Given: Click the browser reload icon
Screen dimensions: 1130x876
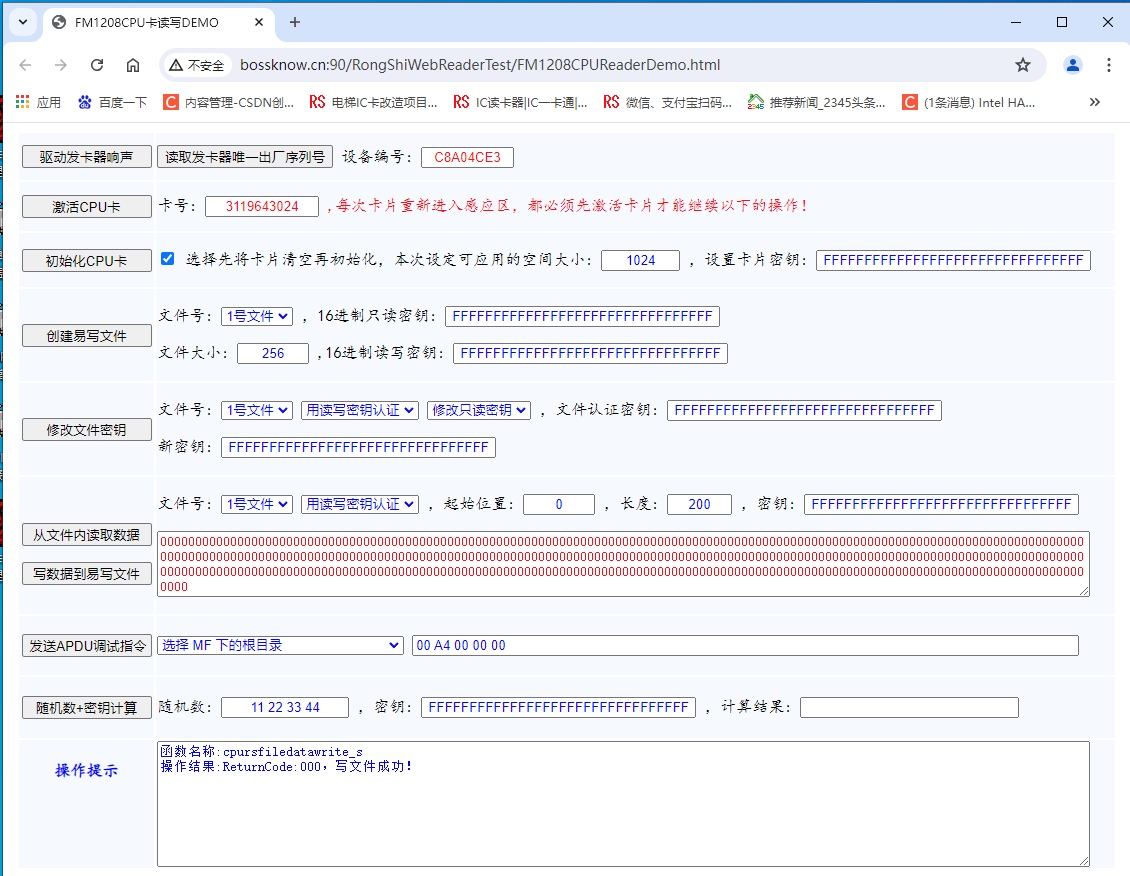Looking at the screenshot, I should [x=97, y=65].
